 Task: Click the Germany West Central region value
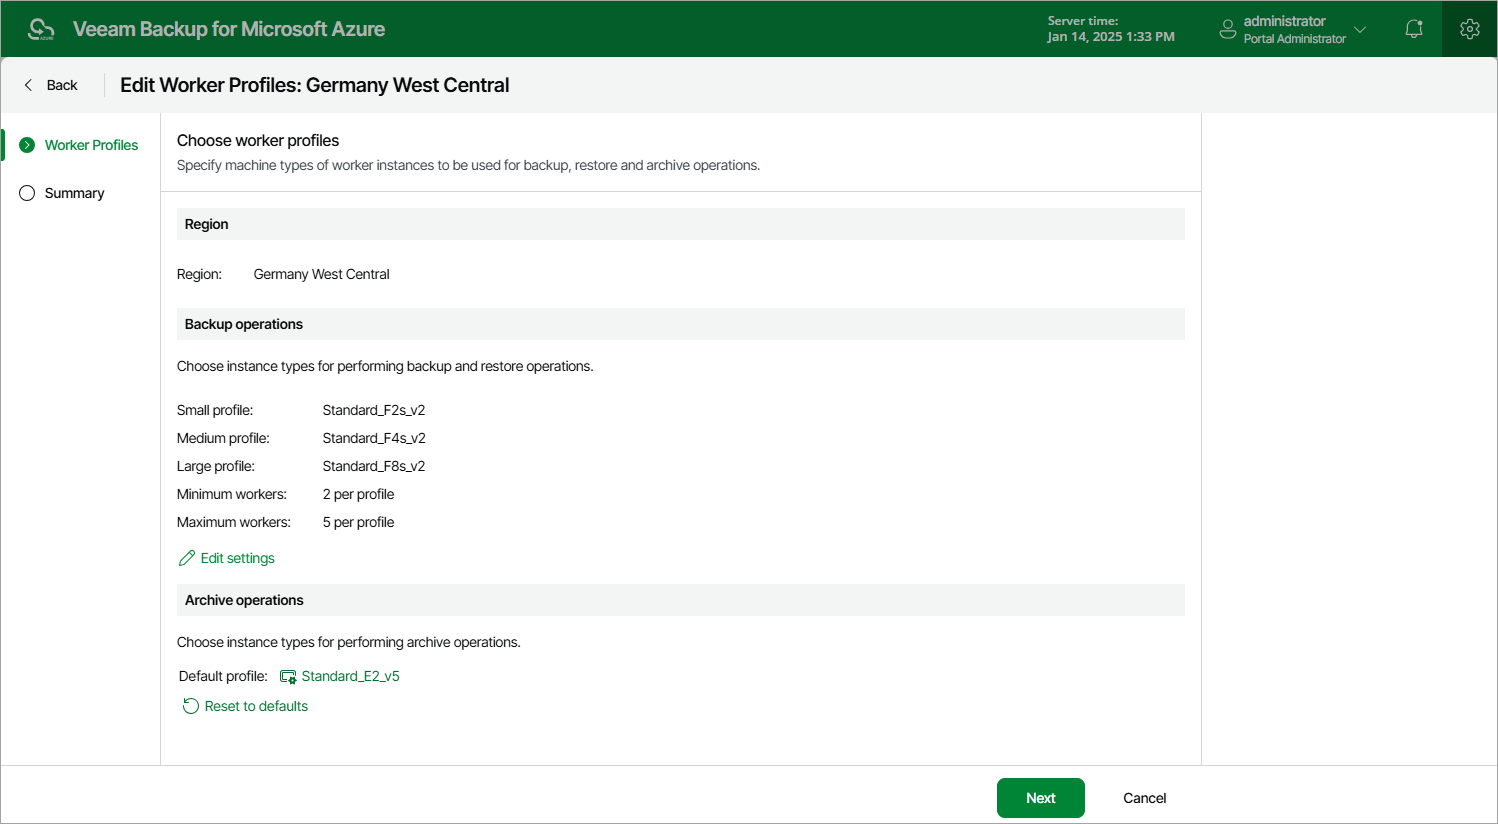(x=322, y=274)
